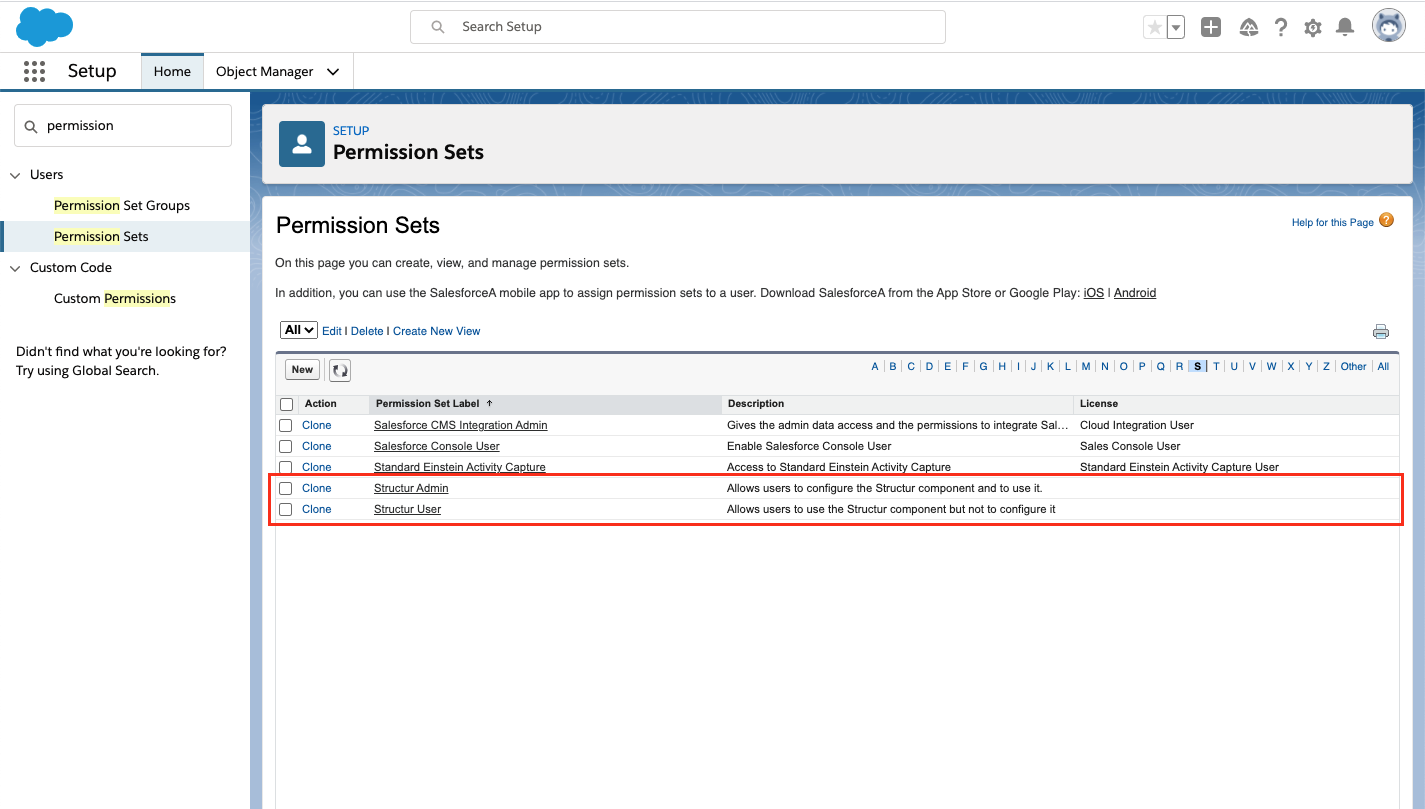Clone Standard Einstein Activity Capture set
This screenshot has width=1425, height=809.
(x=316, y=468)
